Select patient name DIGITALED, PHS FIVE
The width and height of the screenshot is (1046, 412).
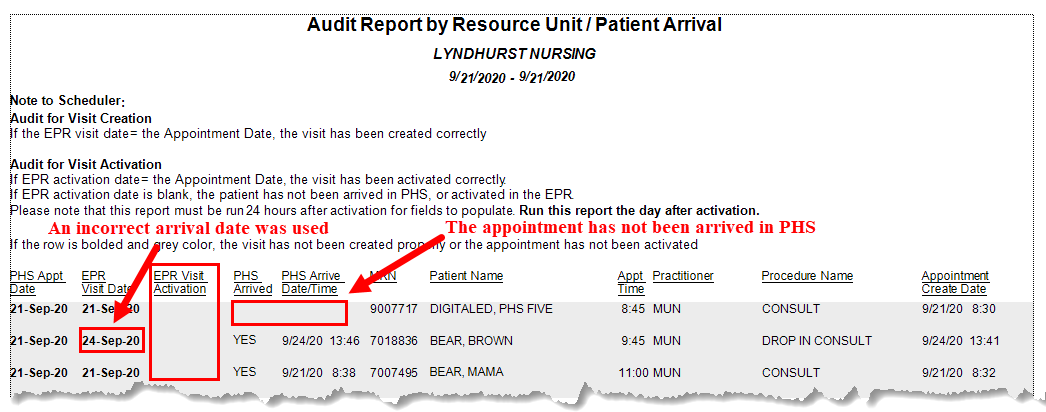[x=488, y=309]
